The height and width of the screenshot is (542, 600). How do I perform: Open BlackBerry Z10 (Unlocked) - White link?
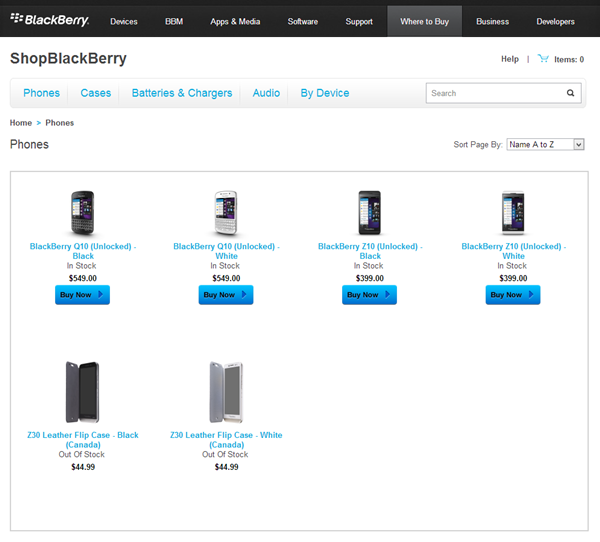pos(514,251)
